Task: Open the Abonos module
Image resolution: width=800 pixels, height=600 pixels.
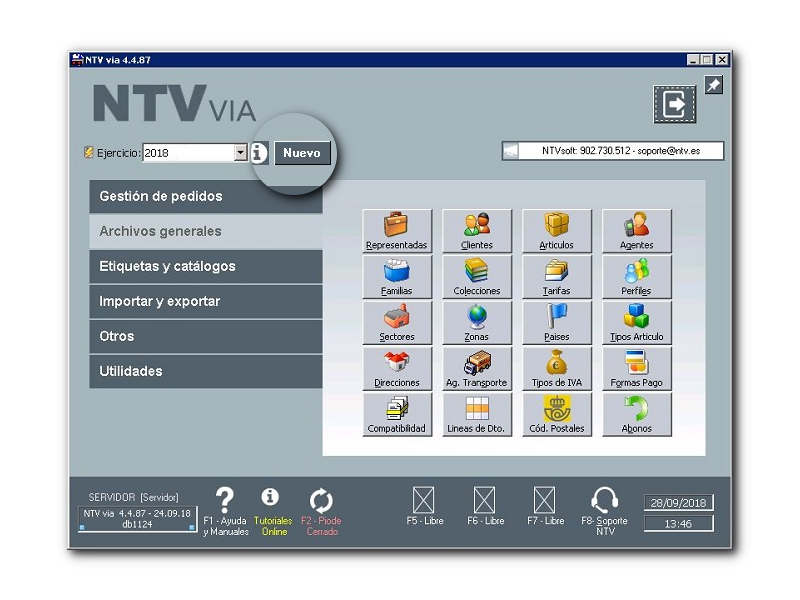Action: (x=637, y=414)
